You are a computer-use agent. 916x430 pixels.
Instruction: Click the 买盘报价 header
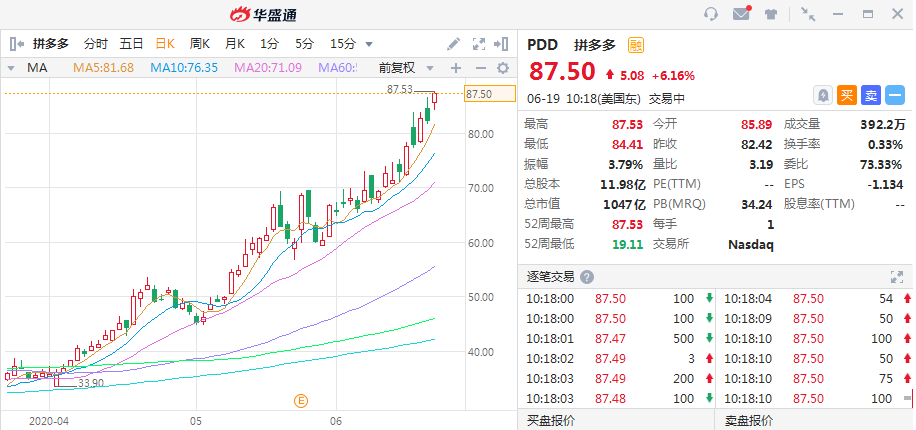click(551, 420)
